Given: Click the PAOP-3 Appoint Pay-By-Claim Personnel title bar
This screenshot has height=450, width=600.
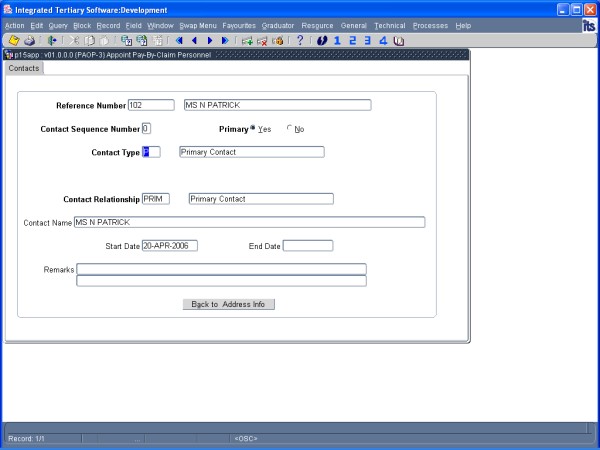Looking at the screenshot, I should coord(236,55).
